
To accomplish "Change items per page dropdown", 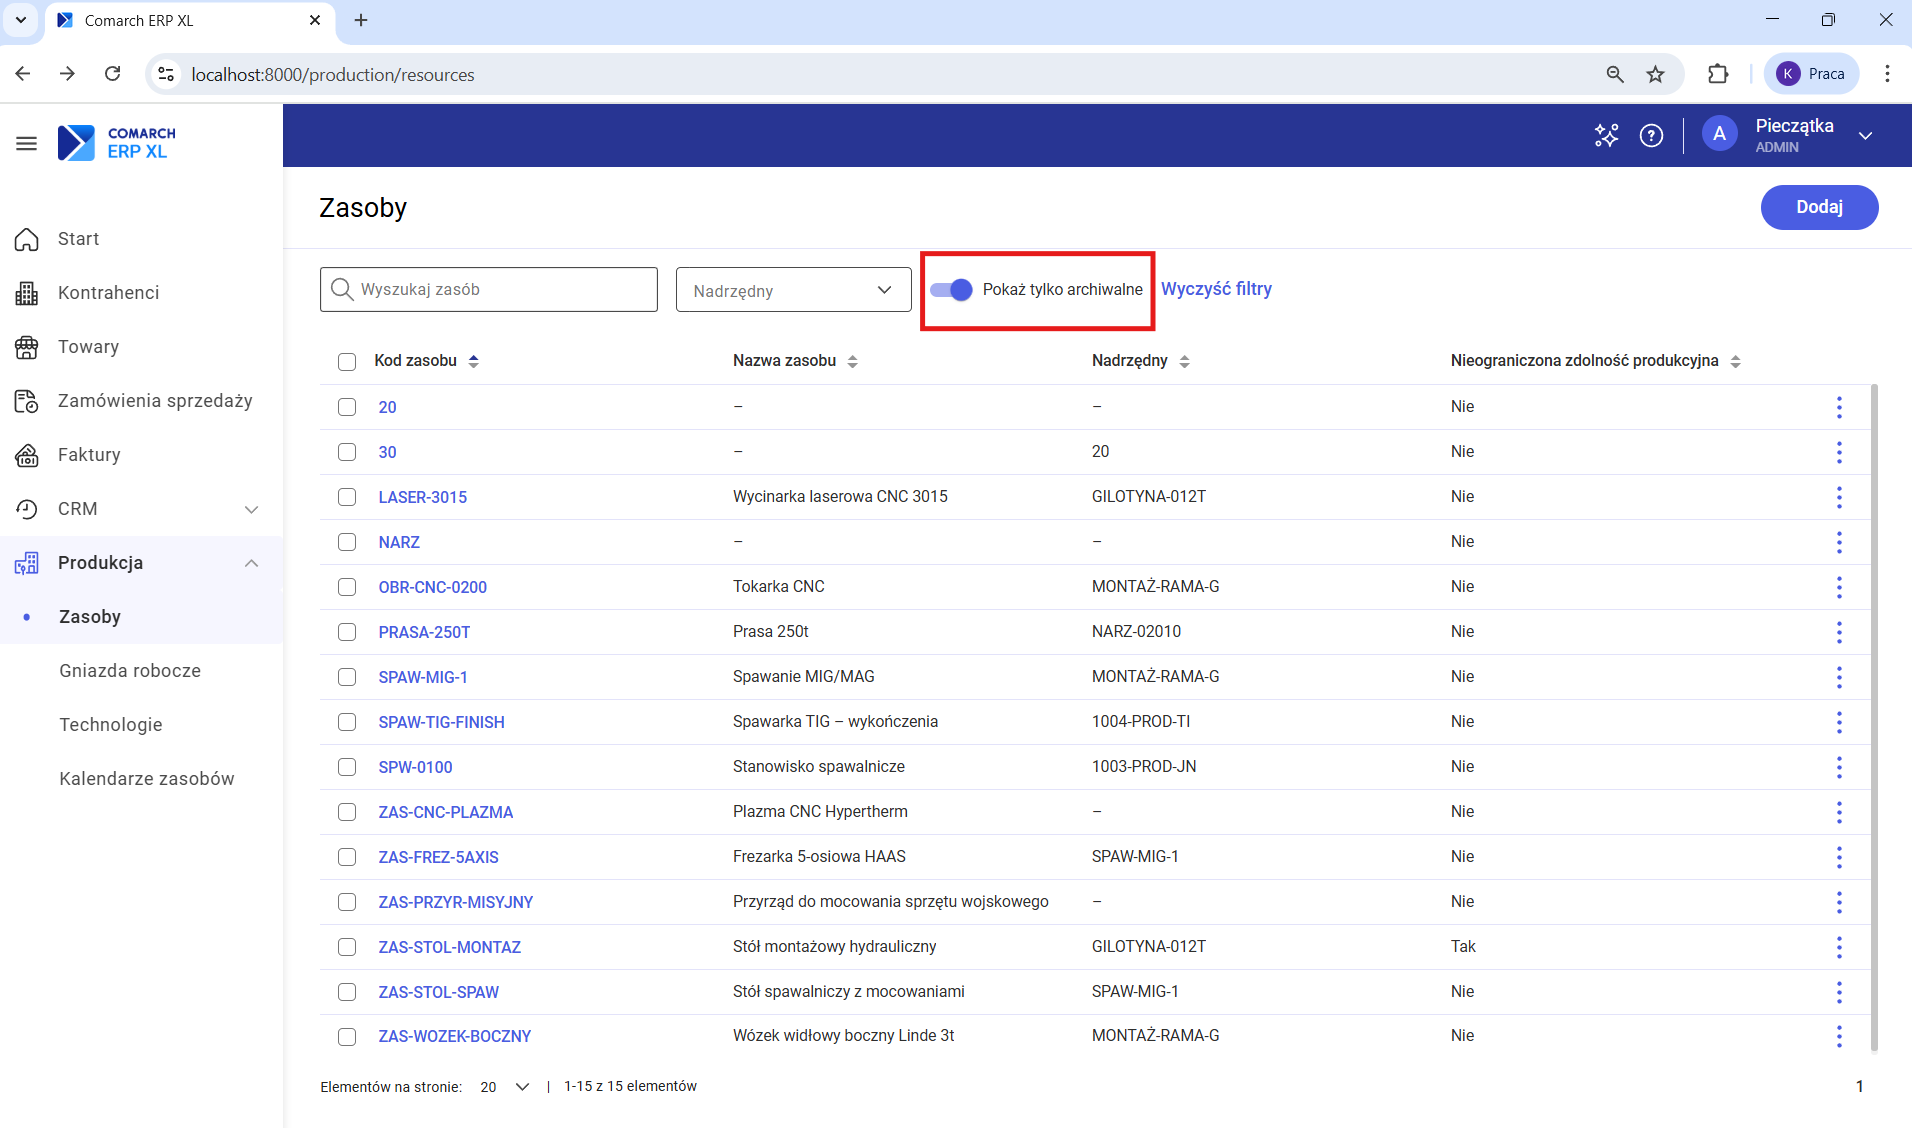I will pyautogui.click(x=505, y=1087).
